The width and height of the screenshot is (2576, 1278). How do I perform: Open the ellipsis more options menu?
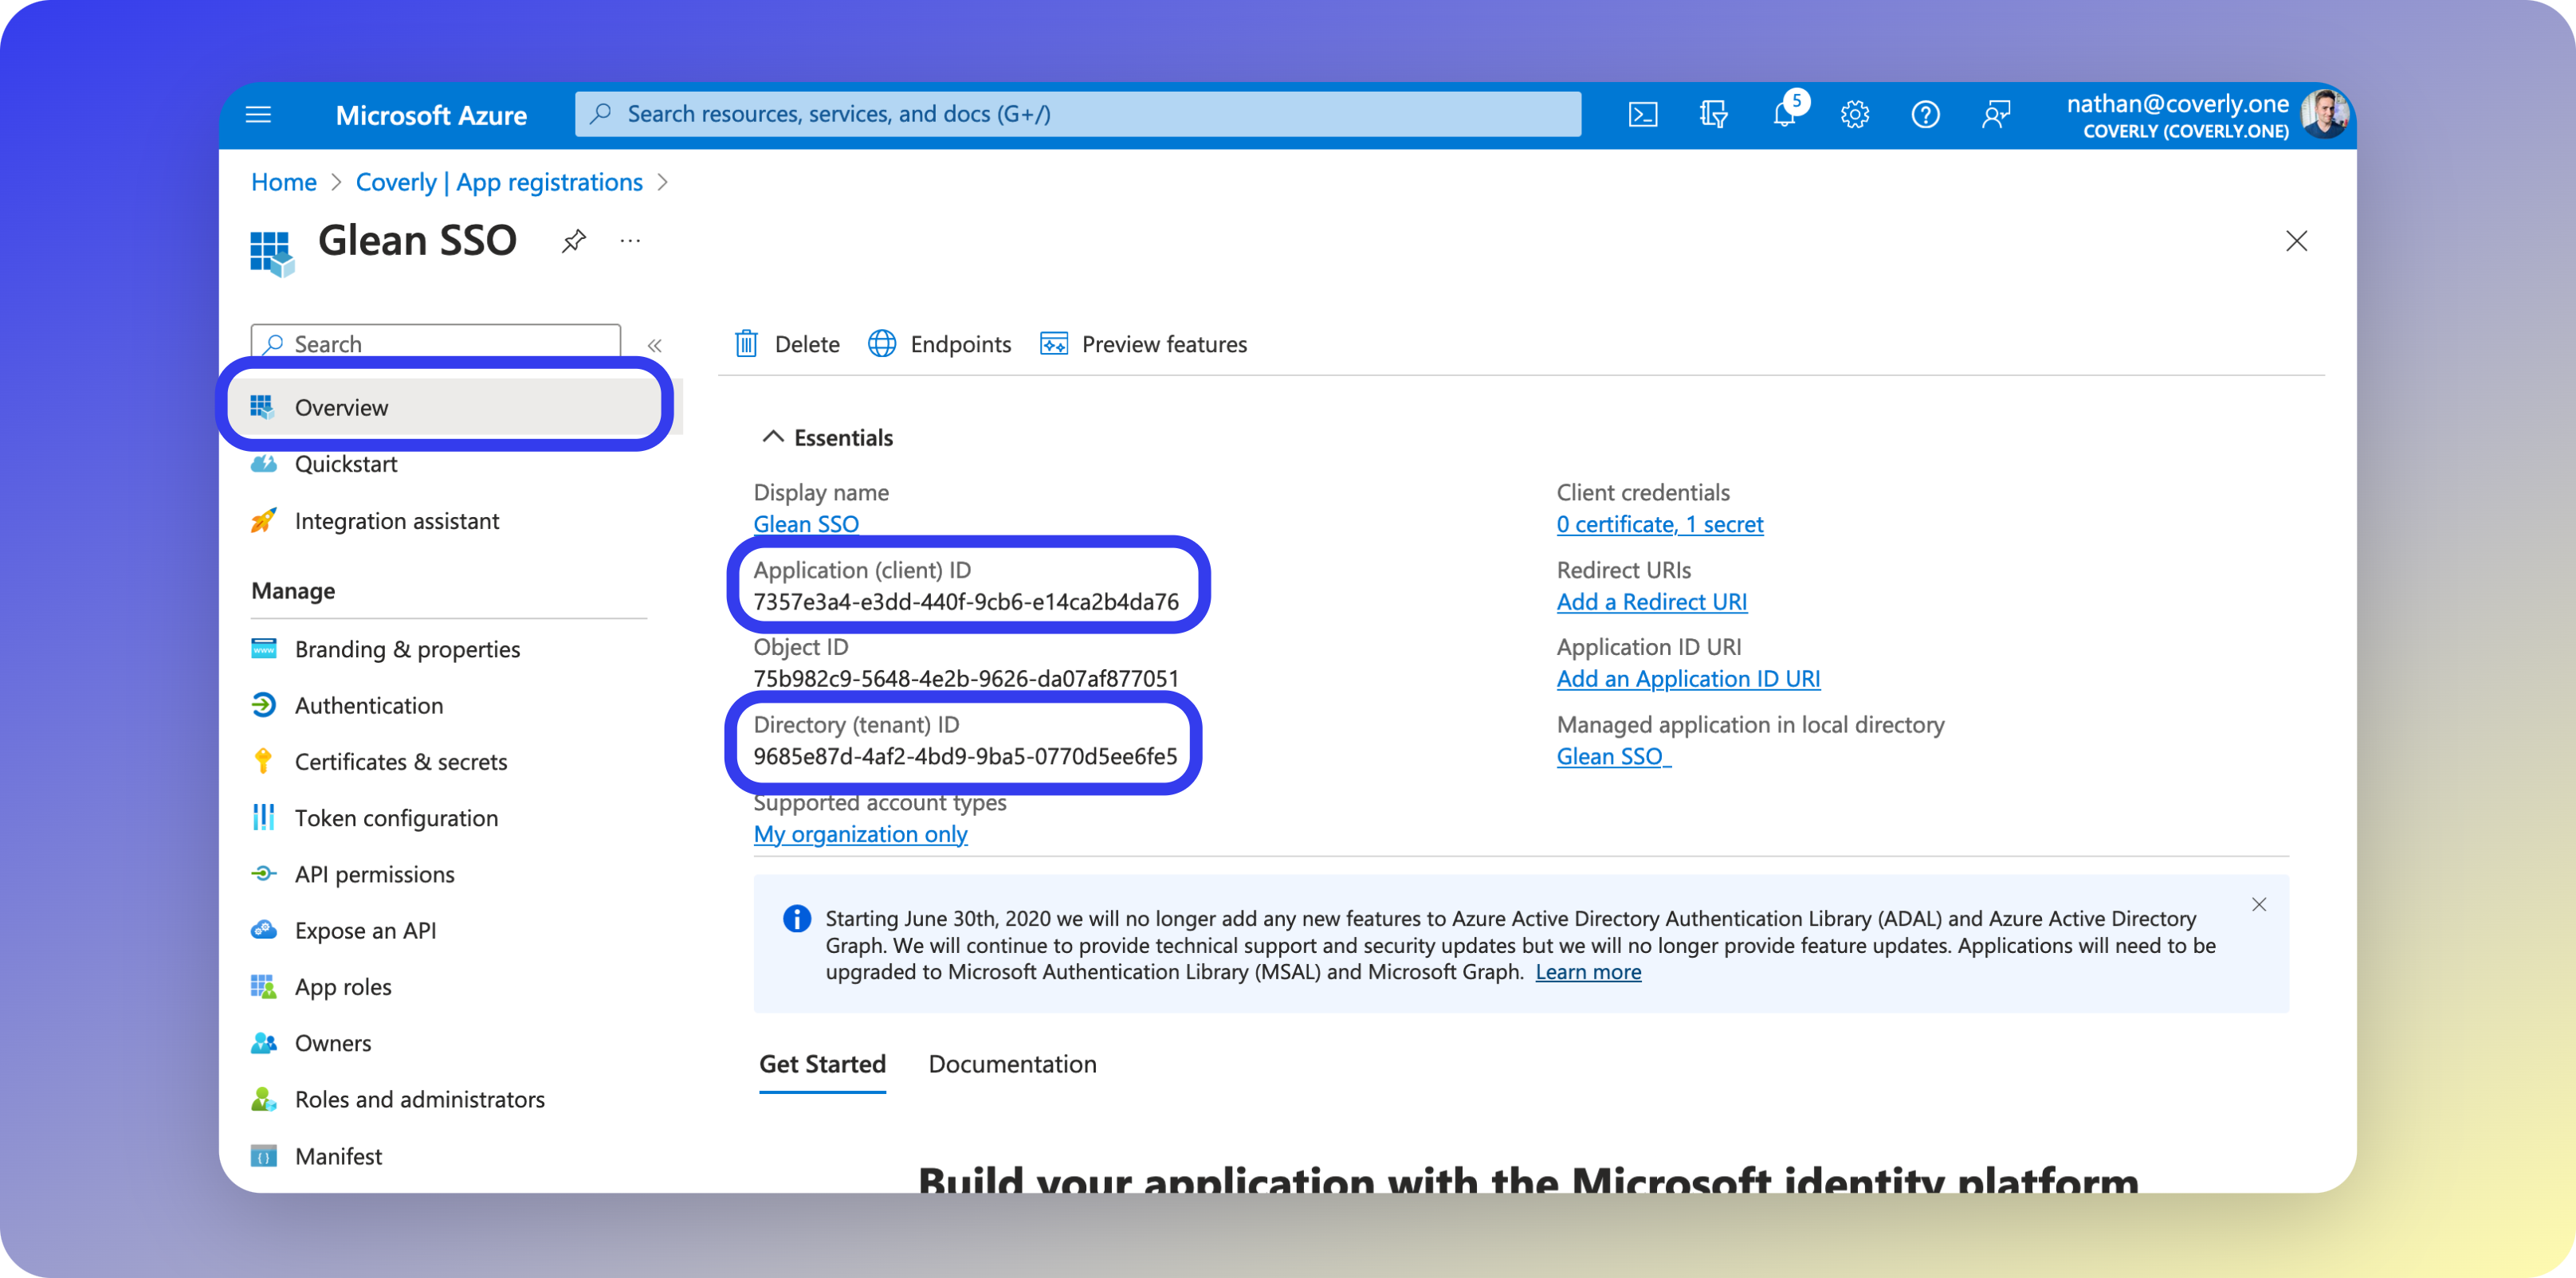pyautogui.click(x=630, y=241)
